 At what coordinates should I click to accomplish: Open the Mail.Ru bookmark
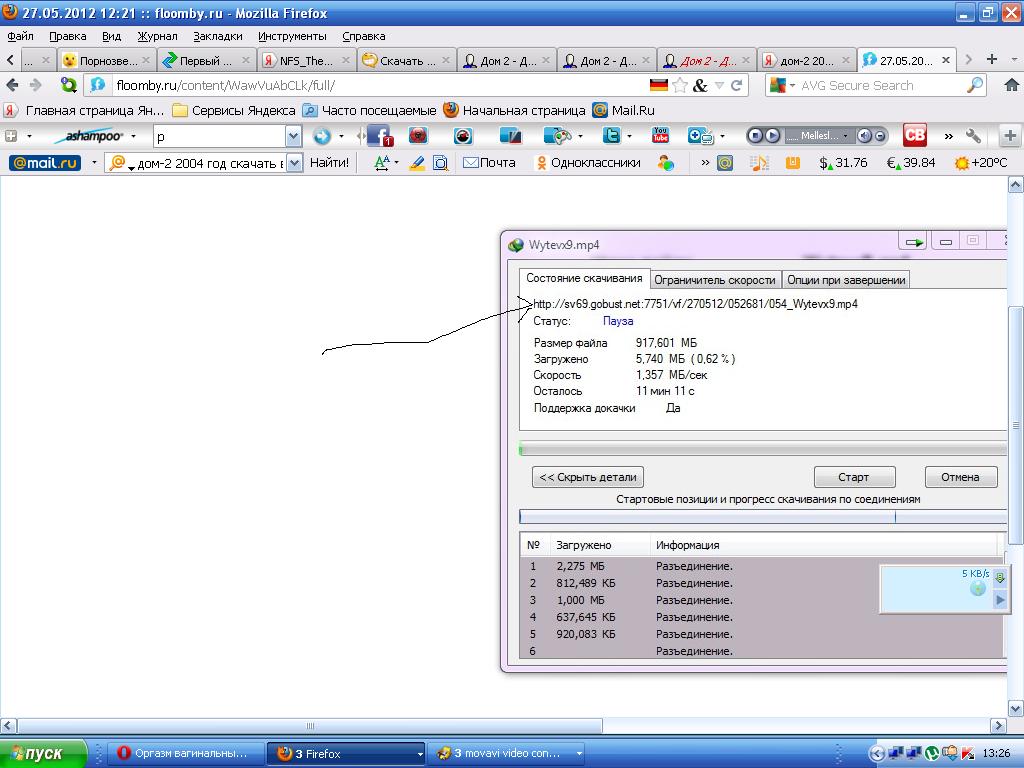click(624, 110)
